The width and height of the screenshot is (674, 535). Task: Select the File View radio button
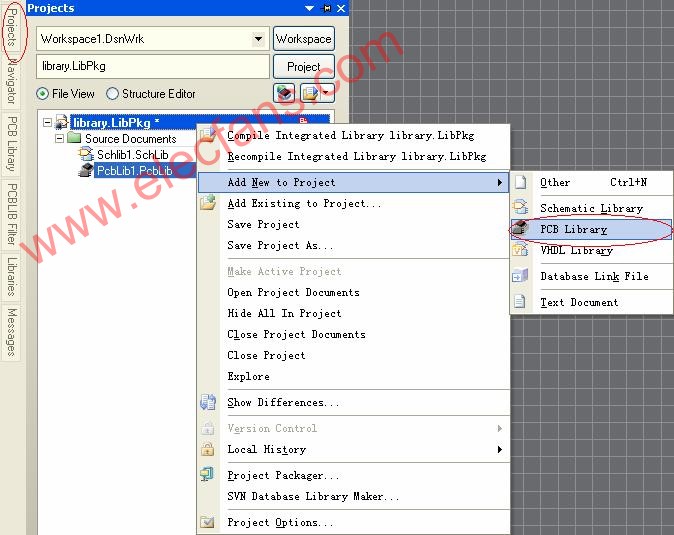(42, 93)
